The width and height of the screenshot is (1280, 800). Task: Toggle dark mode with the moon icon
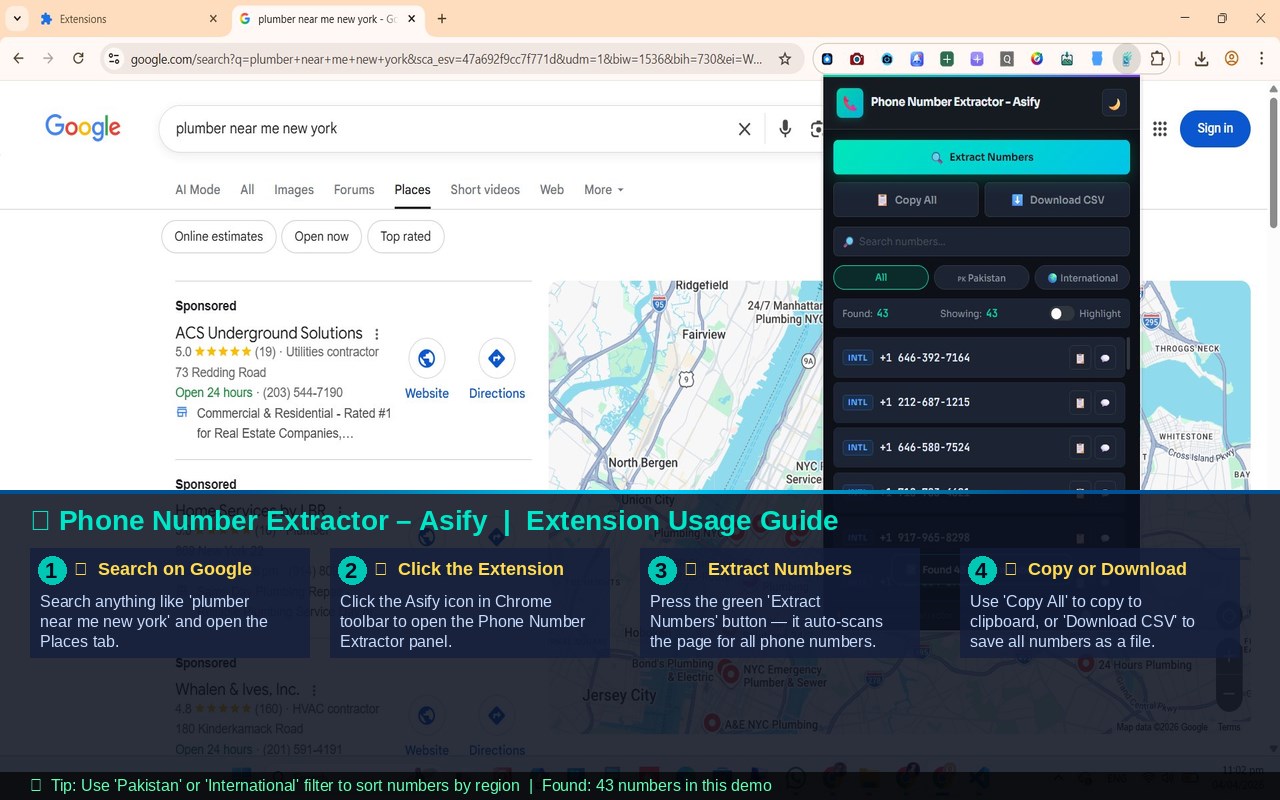(x=1114, y=103)
